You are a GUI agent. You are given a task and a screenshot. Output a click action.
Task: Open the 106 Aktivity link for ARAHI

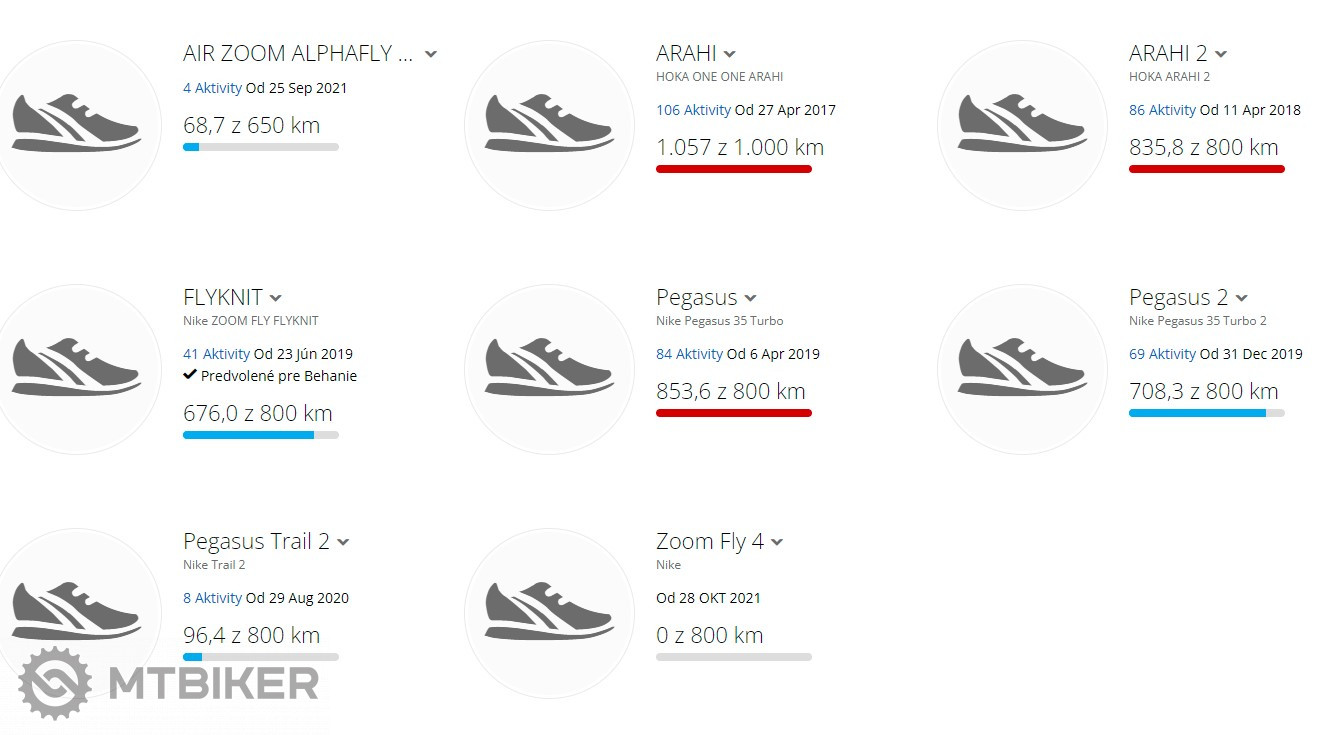coord(693,110)
